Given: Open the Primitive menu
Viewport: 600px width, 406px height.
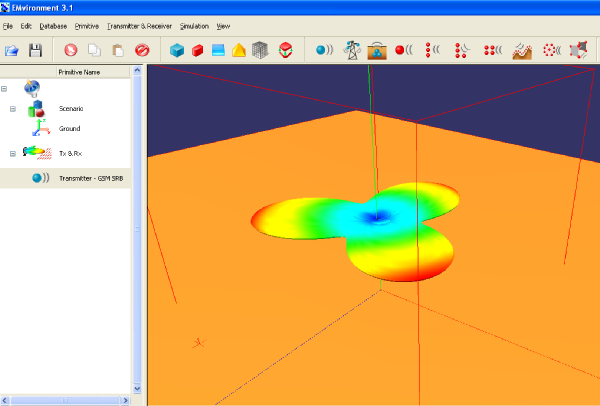Looking at the screenshot, I should 87,24.
